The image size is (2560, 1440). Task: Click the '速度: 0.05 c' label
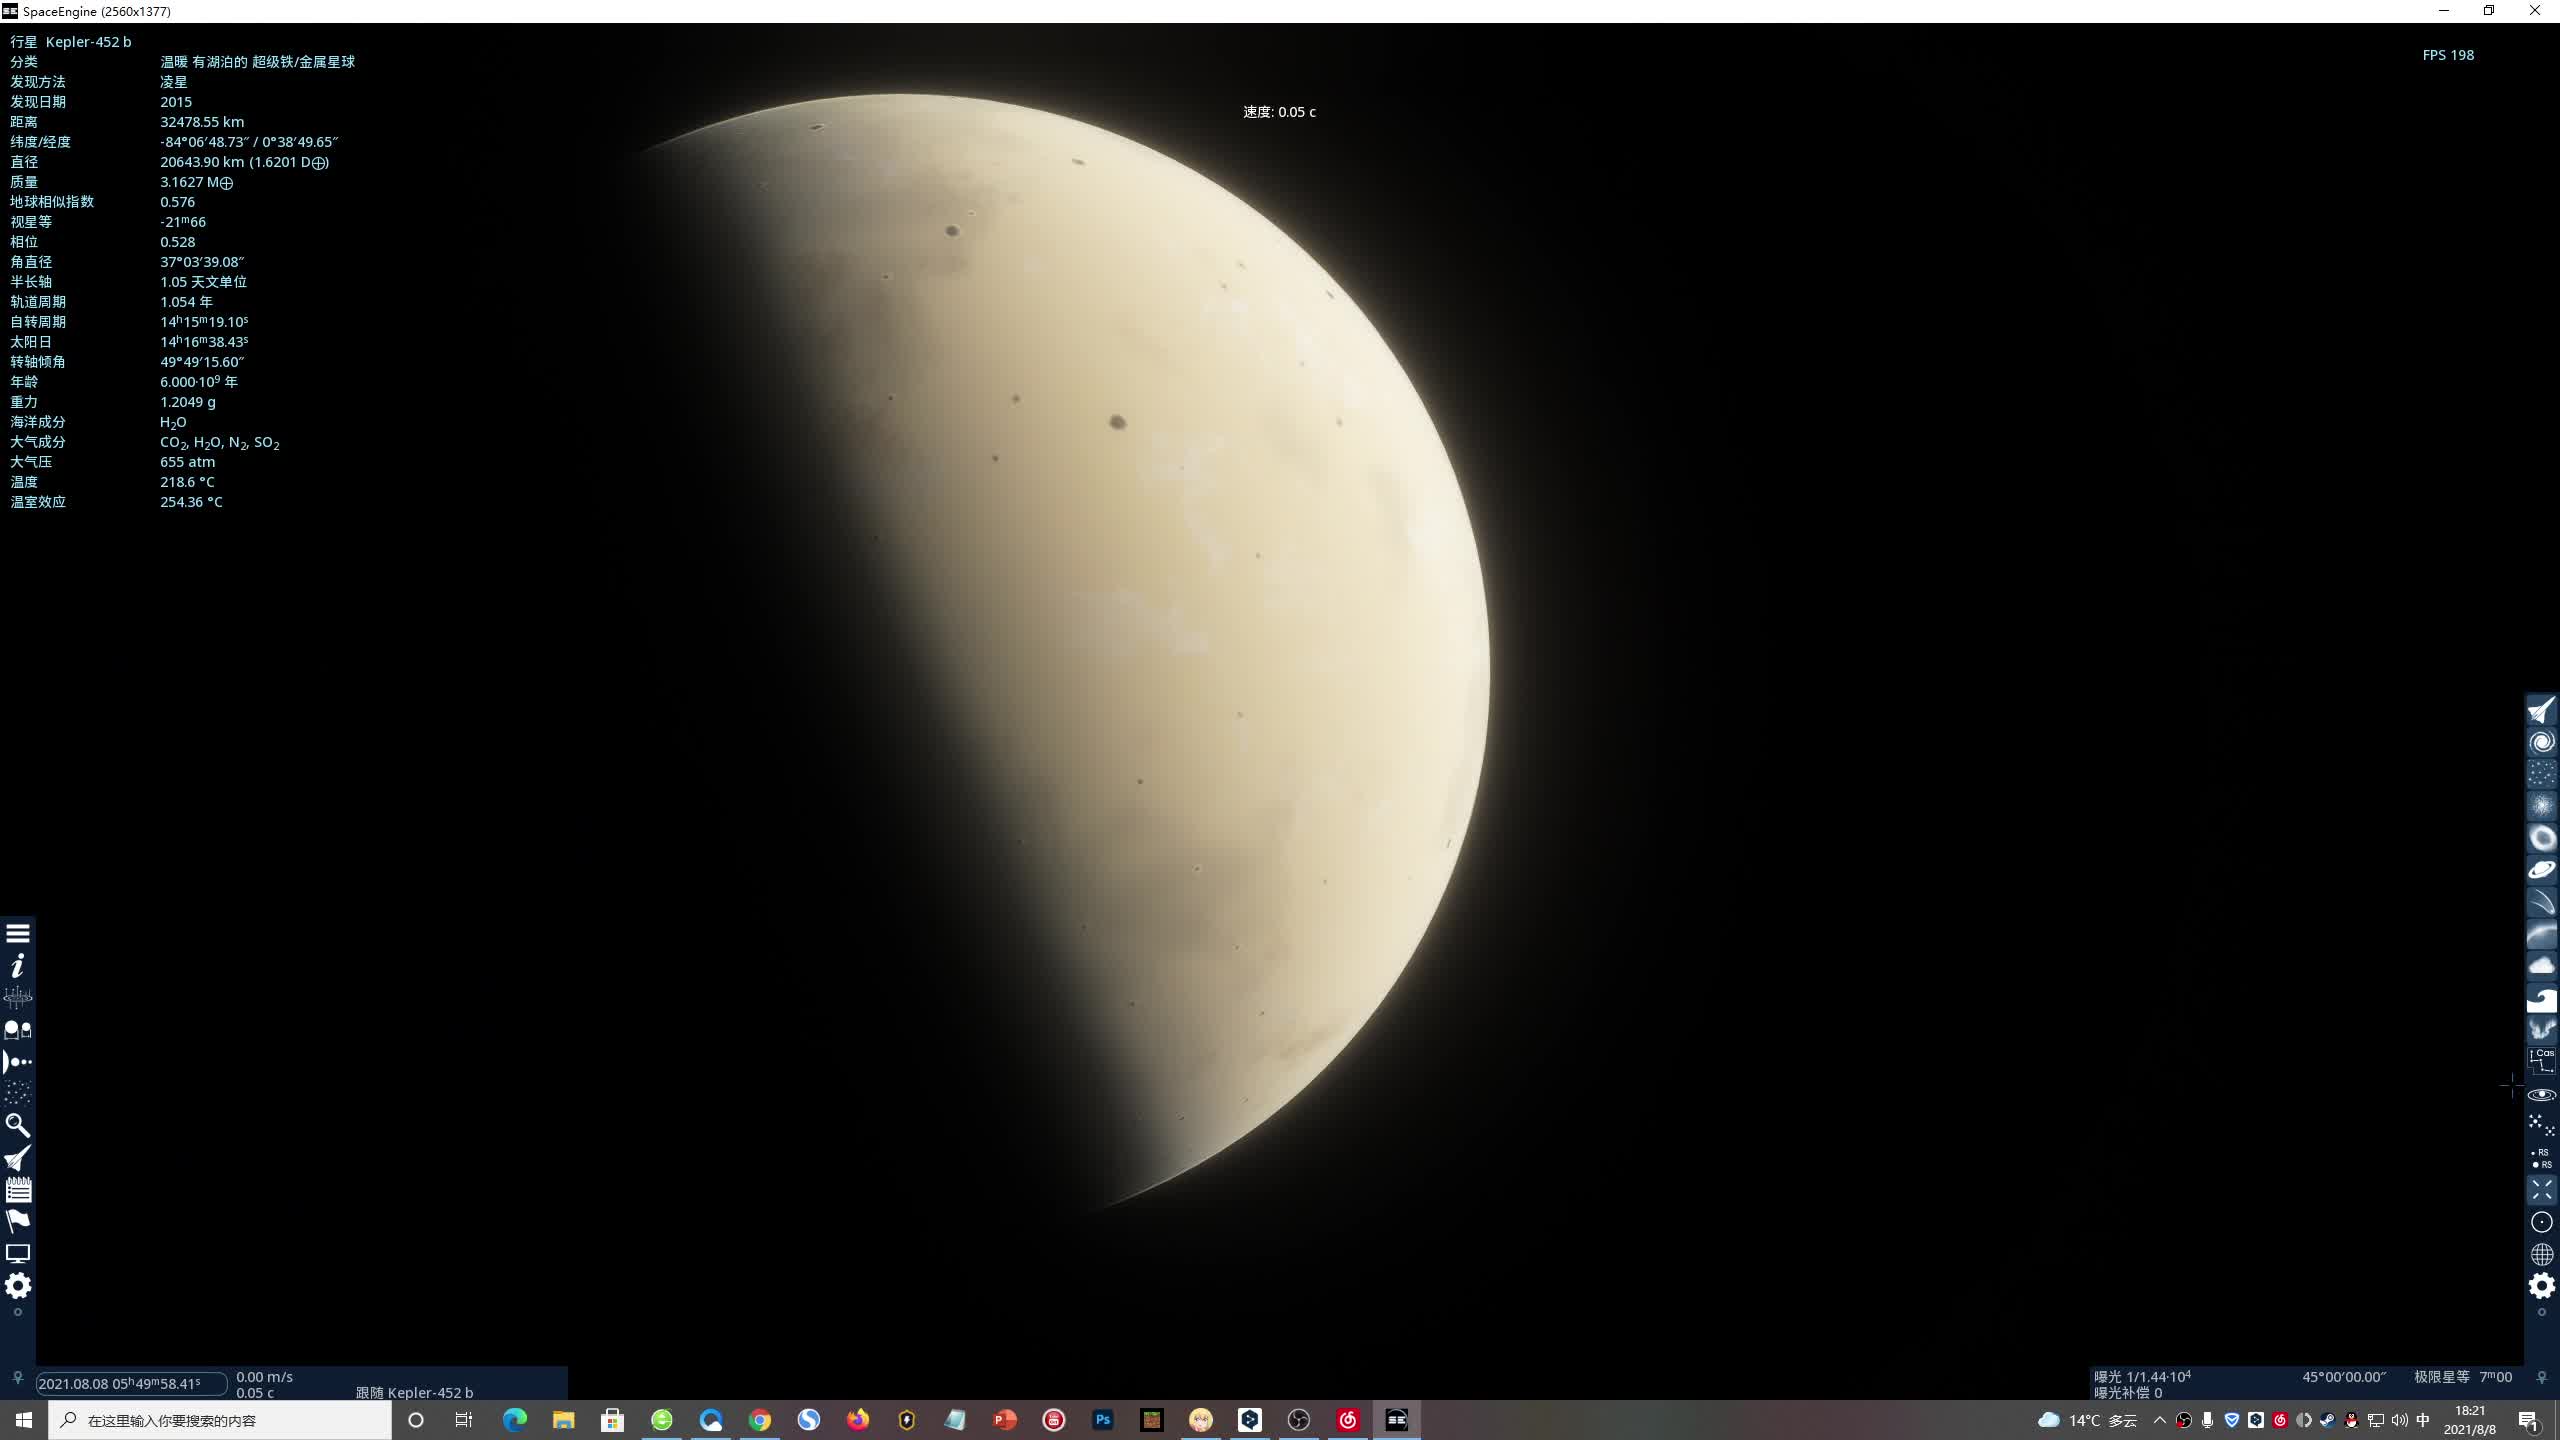[x=1279, y=112]
